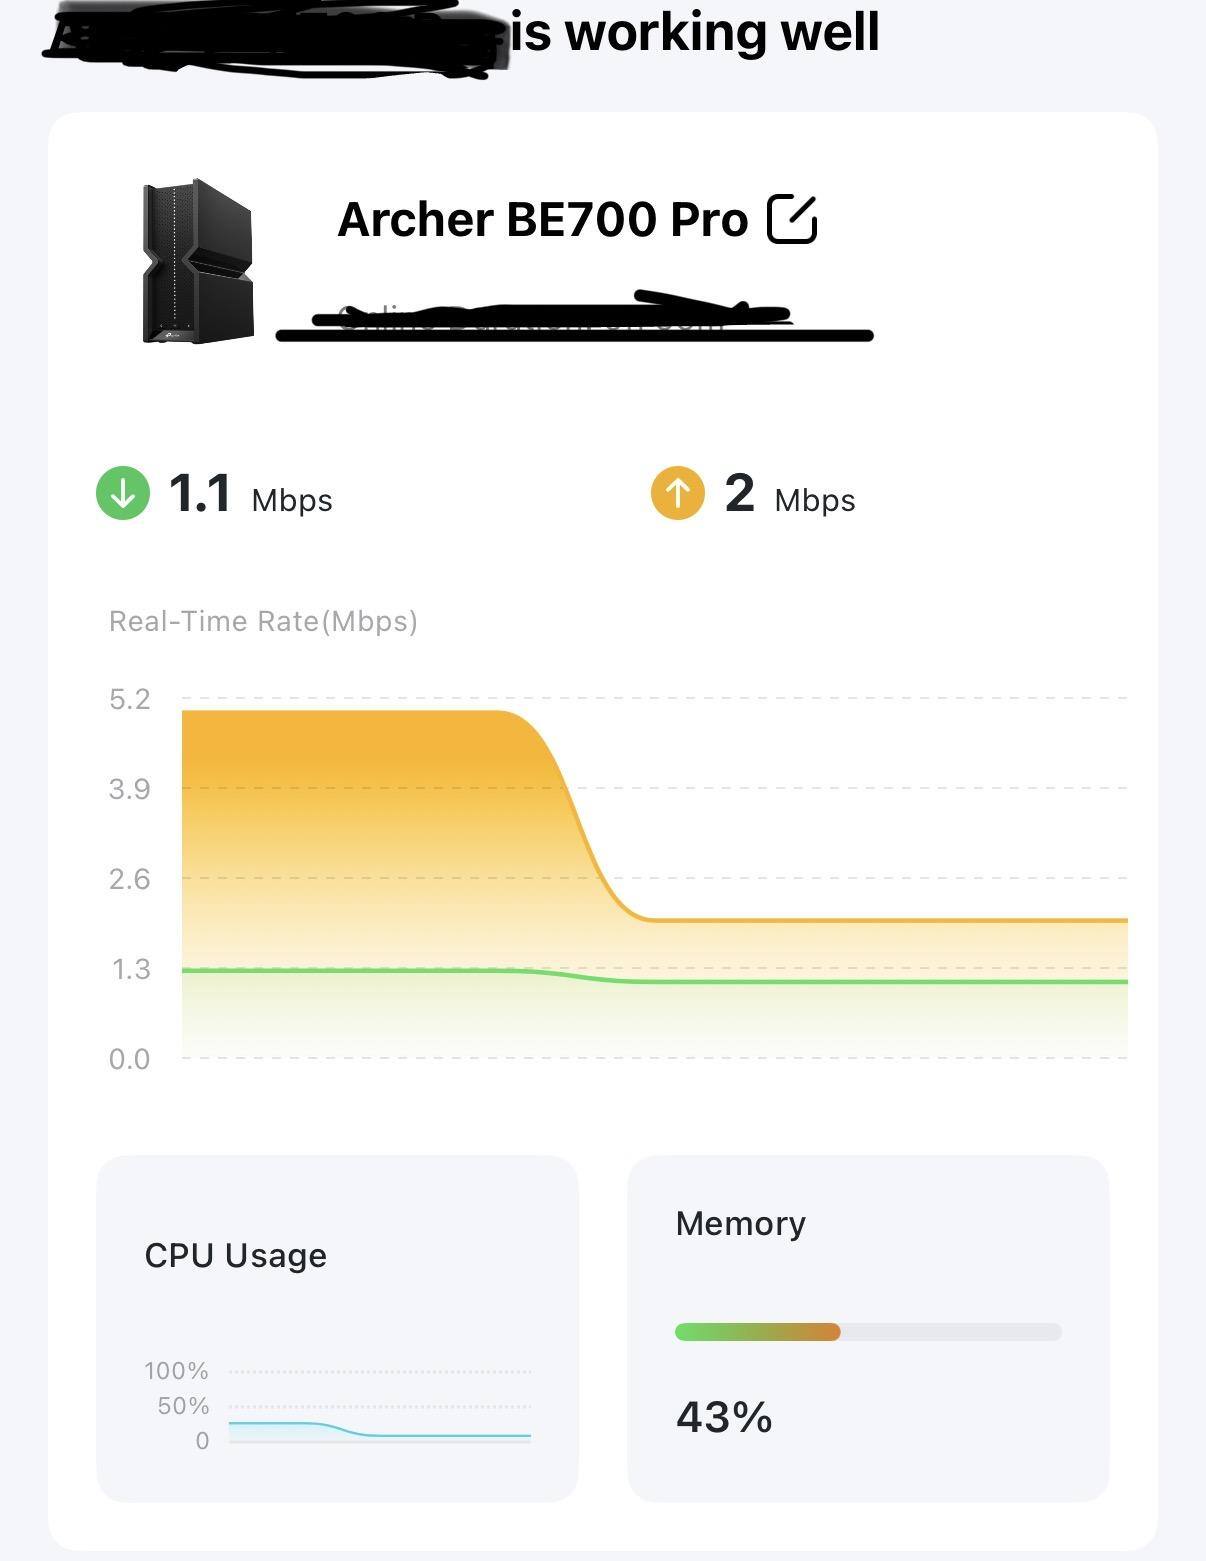Select the Archer BE700 Pro device name
The height and width of the screenshot is (1561, 1206).
543,219
